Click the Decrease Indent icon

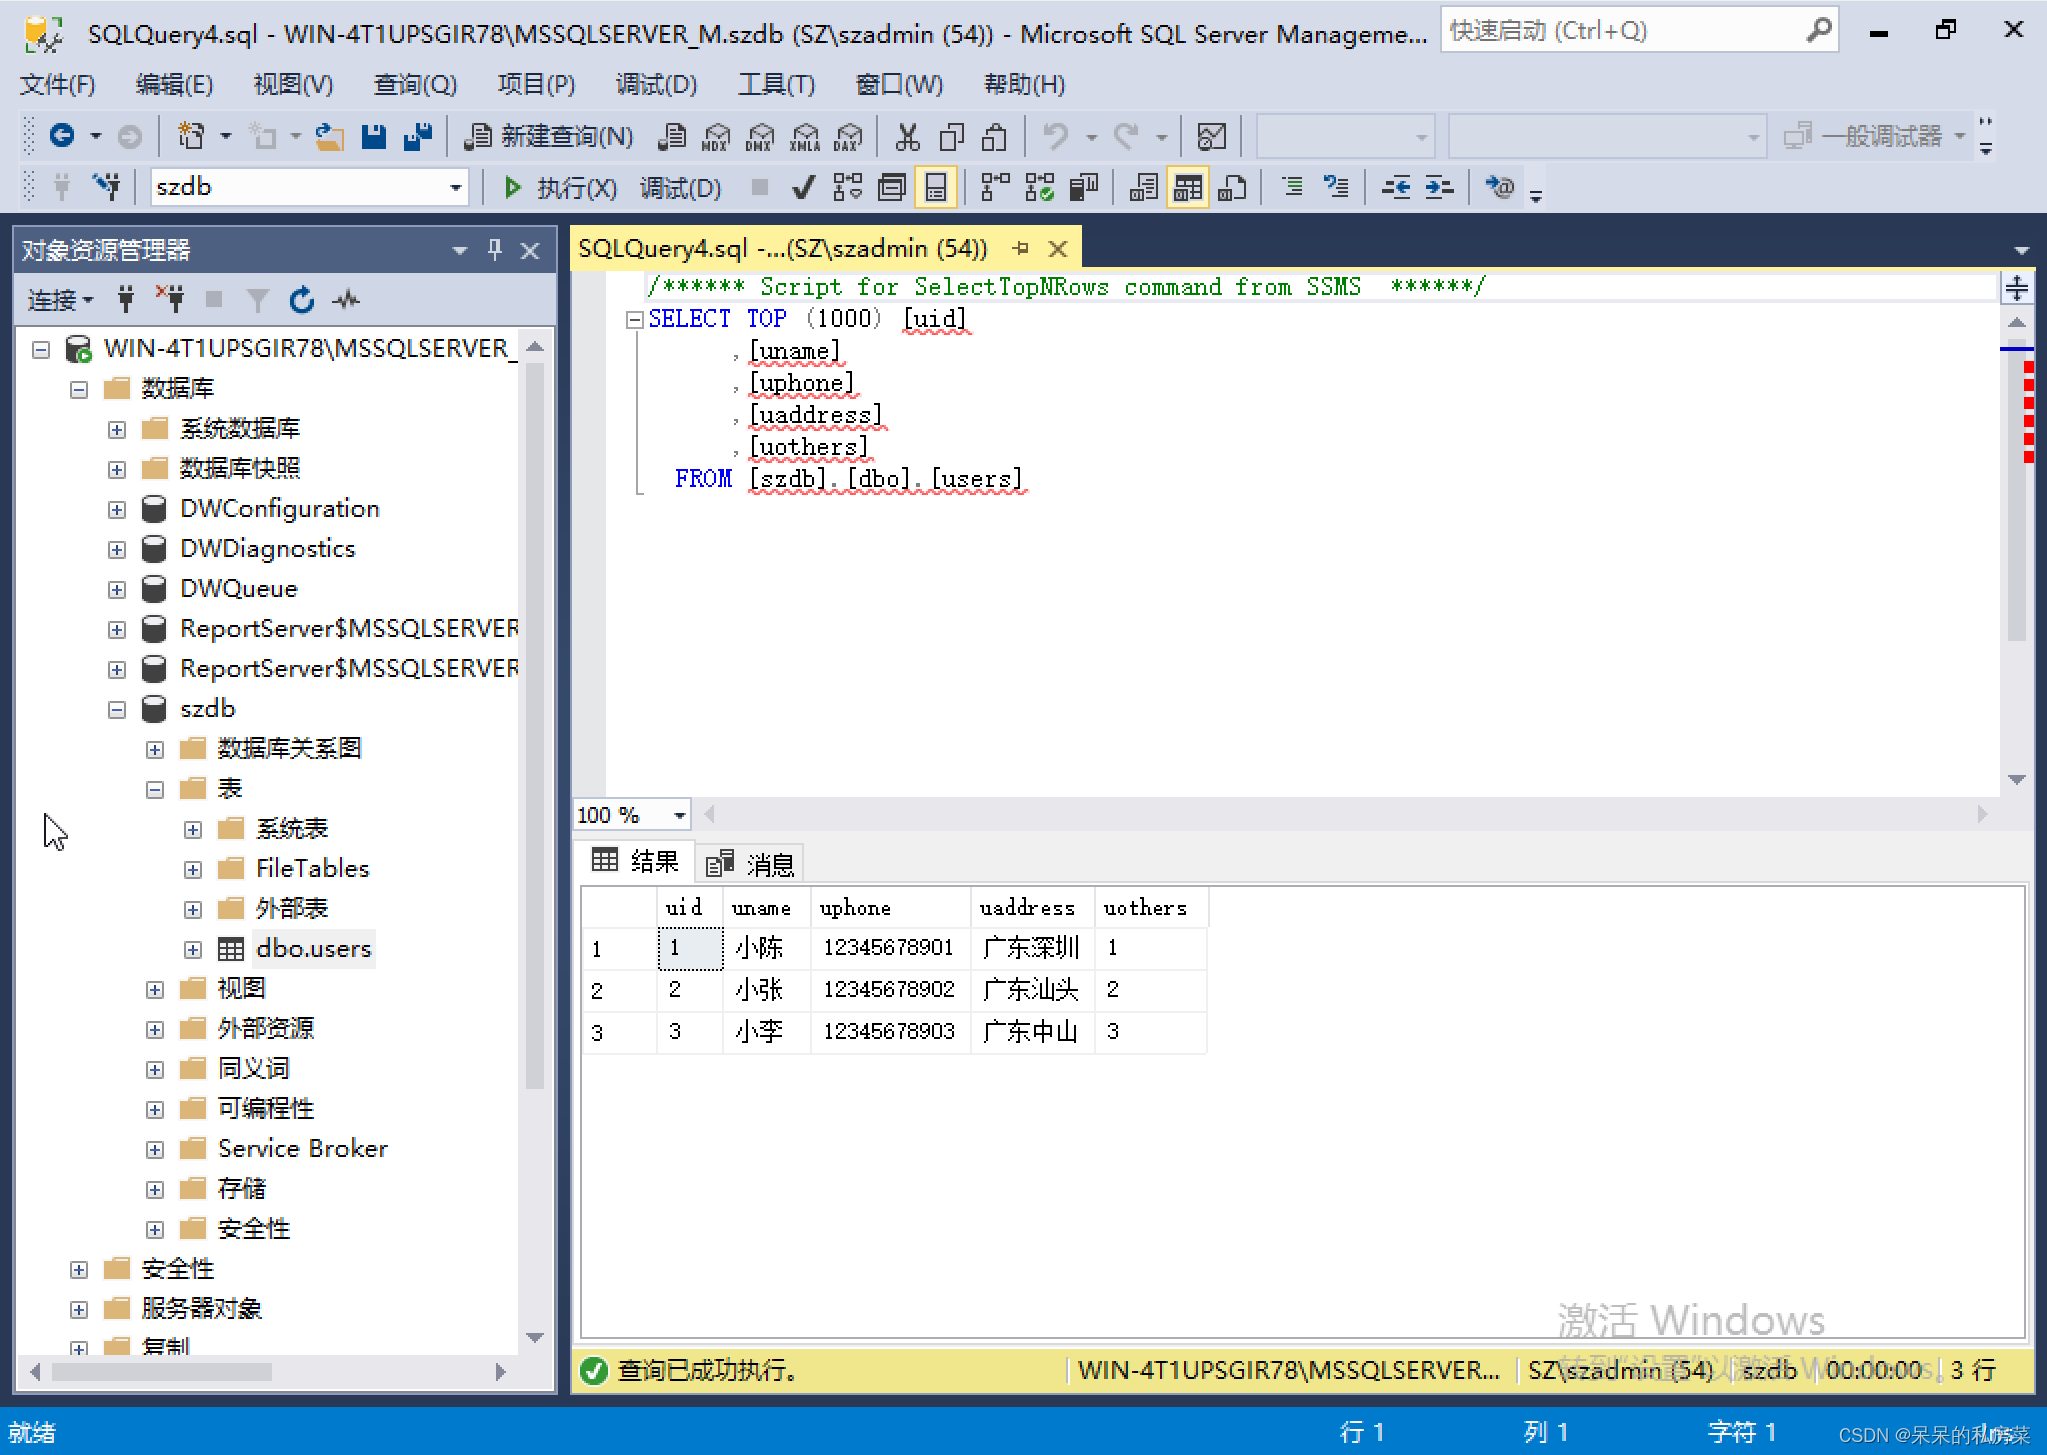[x=1395, y=187]
